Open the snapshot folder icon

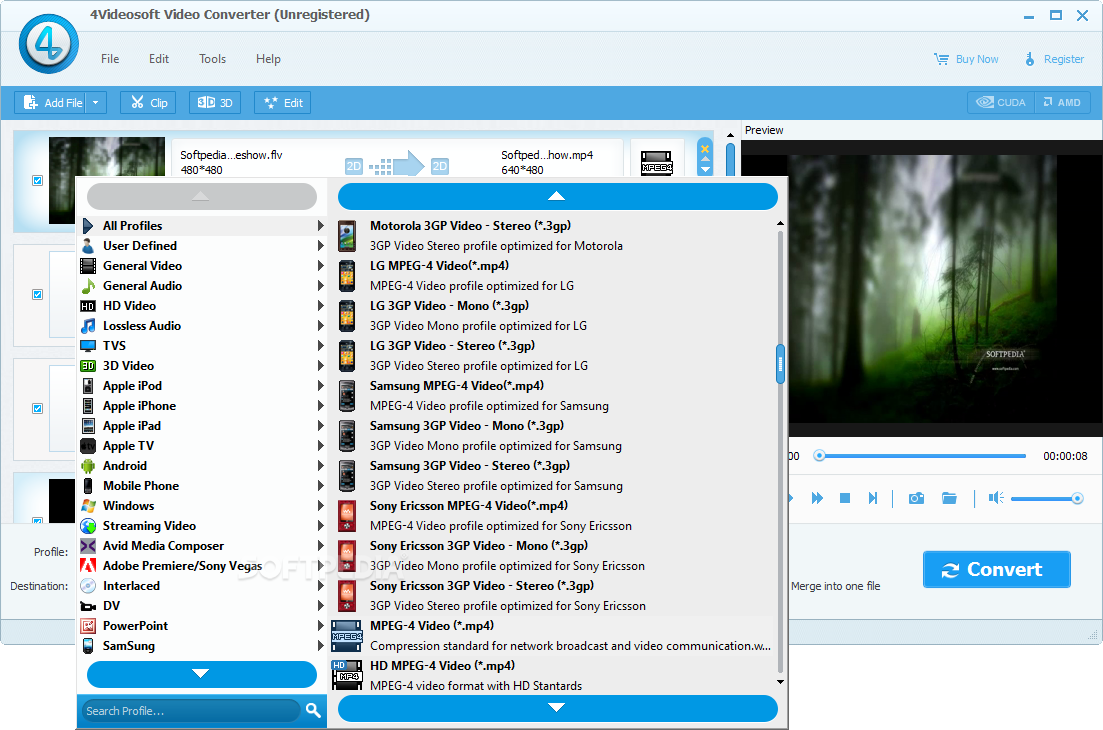click(949, 498)
